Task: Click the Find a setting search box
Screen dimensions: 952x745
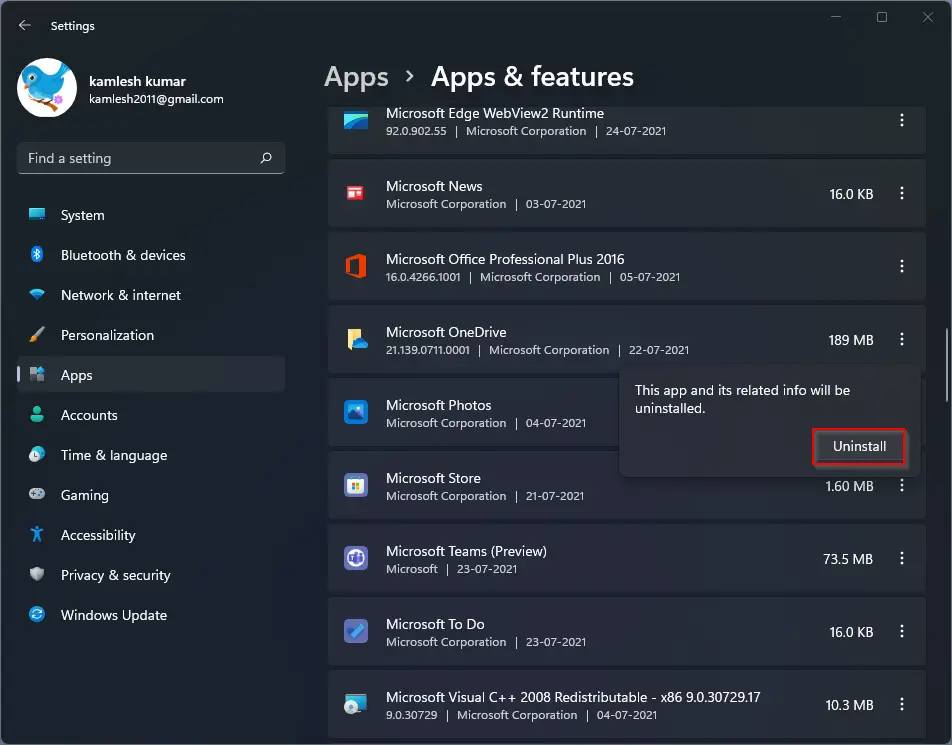Action: [x=151, y=158]
